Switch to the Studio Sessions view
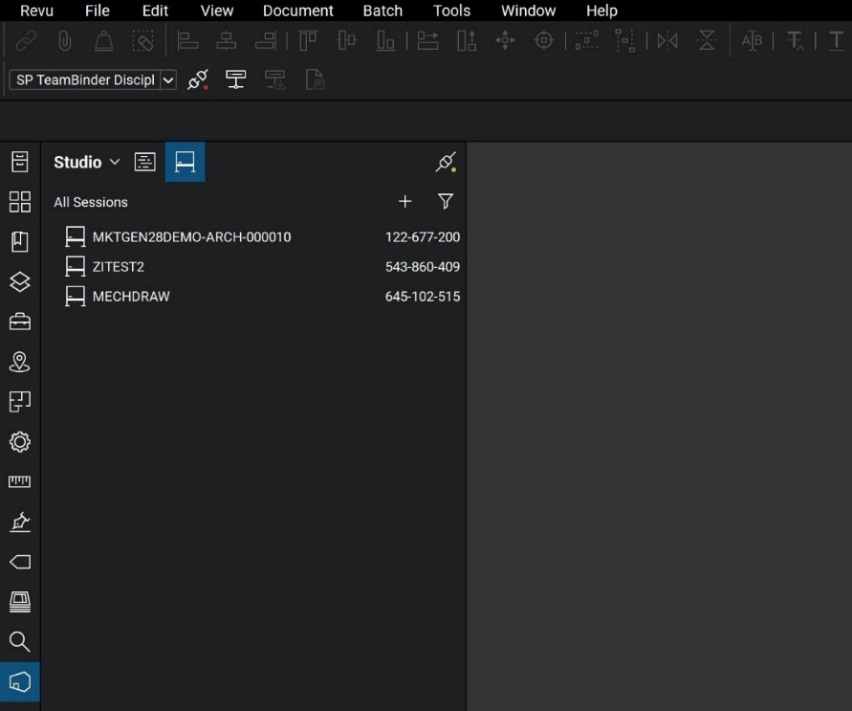 click(185, 162)
